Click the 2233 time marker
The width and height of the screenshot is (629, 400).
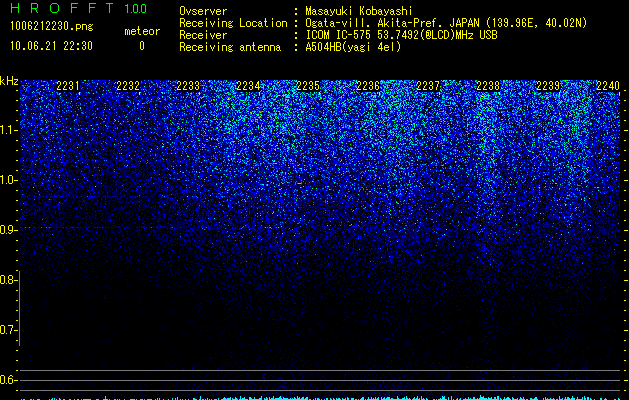tap(188, 86)
